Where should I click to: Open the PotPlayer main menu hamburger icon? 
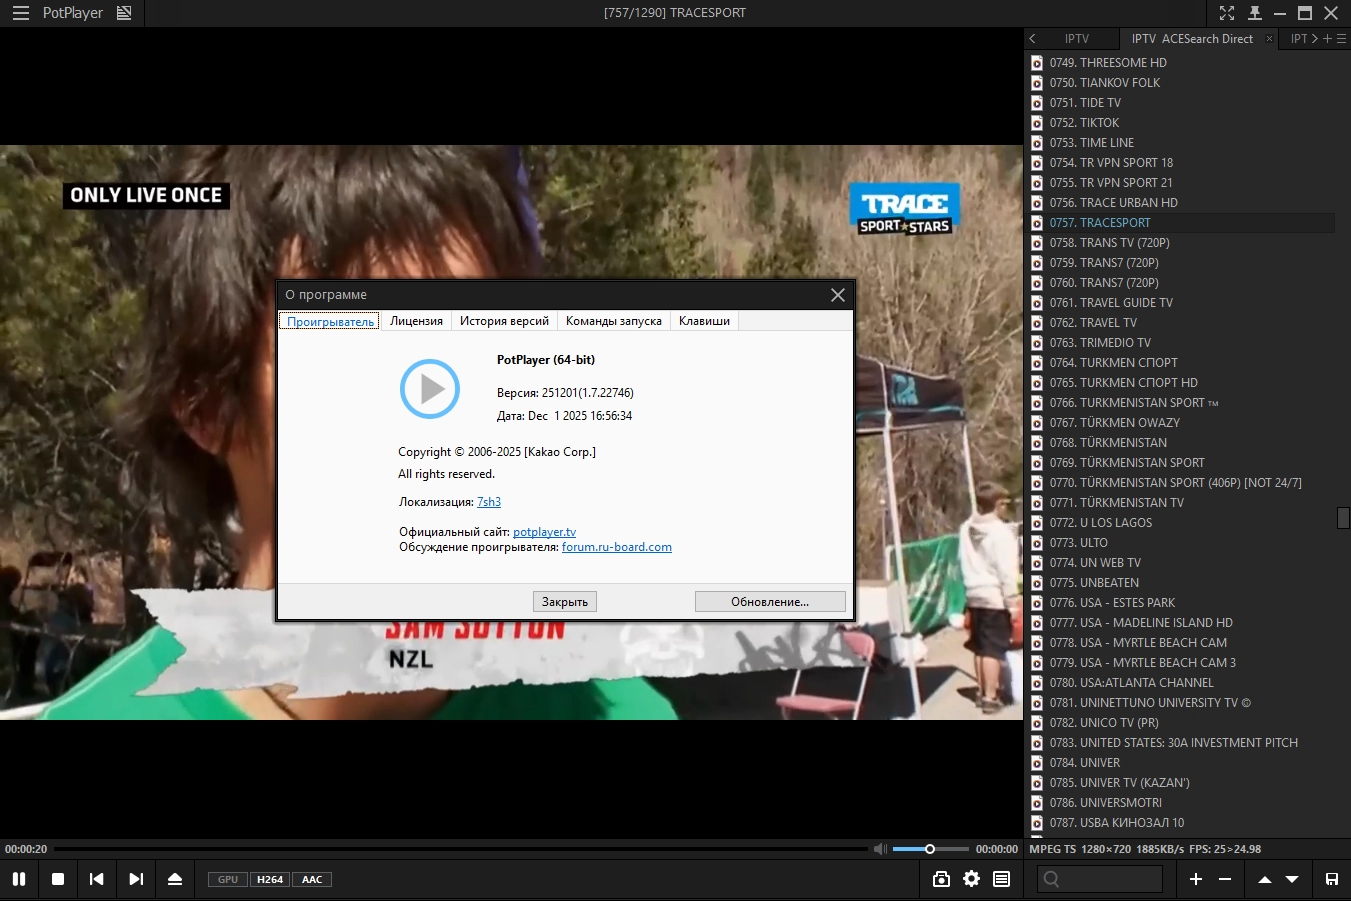pyautogui.click(x=21, y=13)
